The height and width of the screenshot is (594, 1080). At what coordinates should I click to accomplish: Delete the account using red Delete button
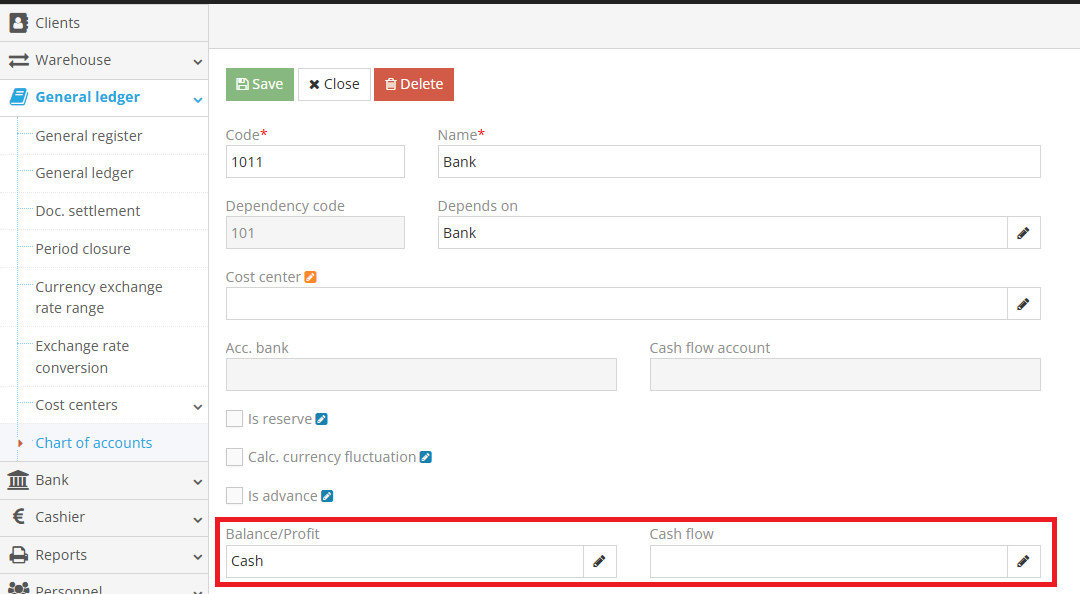pyautogui.click(x=413, y=85)
